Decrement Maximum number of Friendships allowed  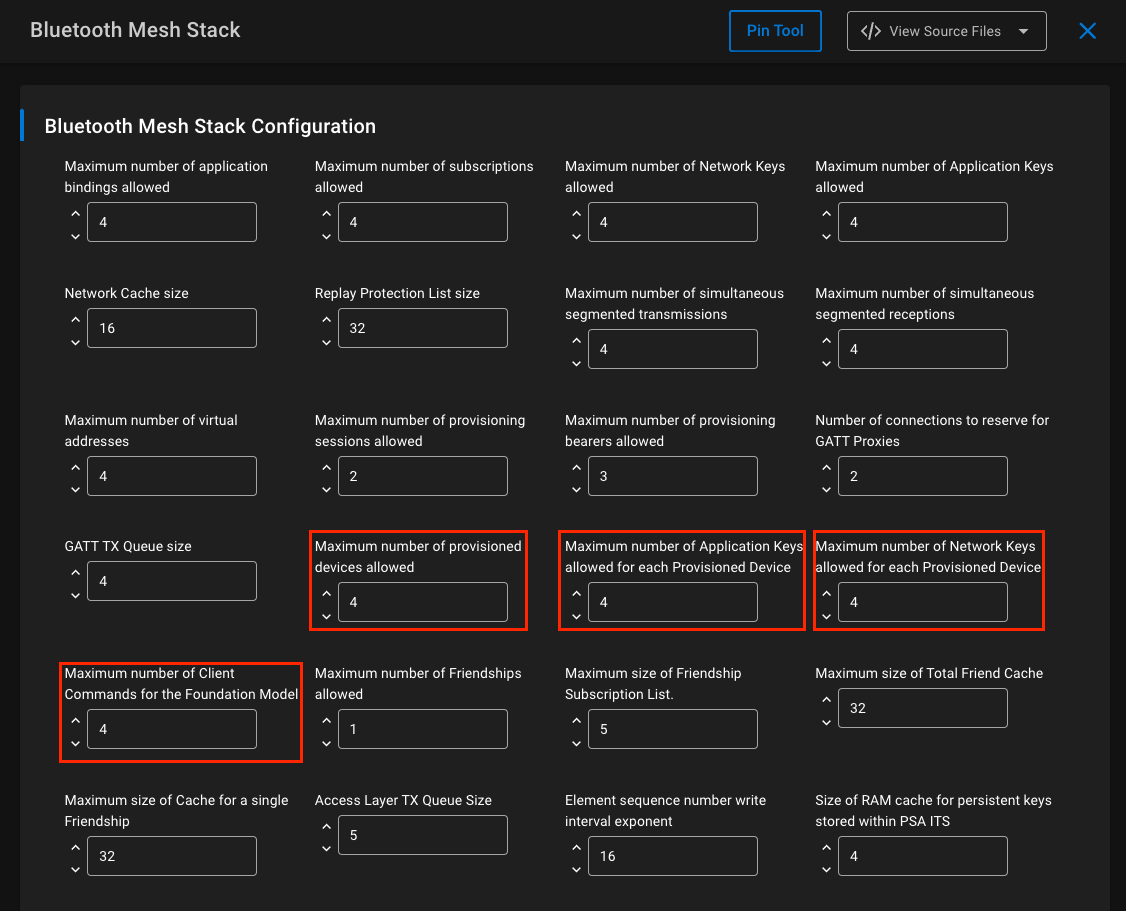click(326, 743)
